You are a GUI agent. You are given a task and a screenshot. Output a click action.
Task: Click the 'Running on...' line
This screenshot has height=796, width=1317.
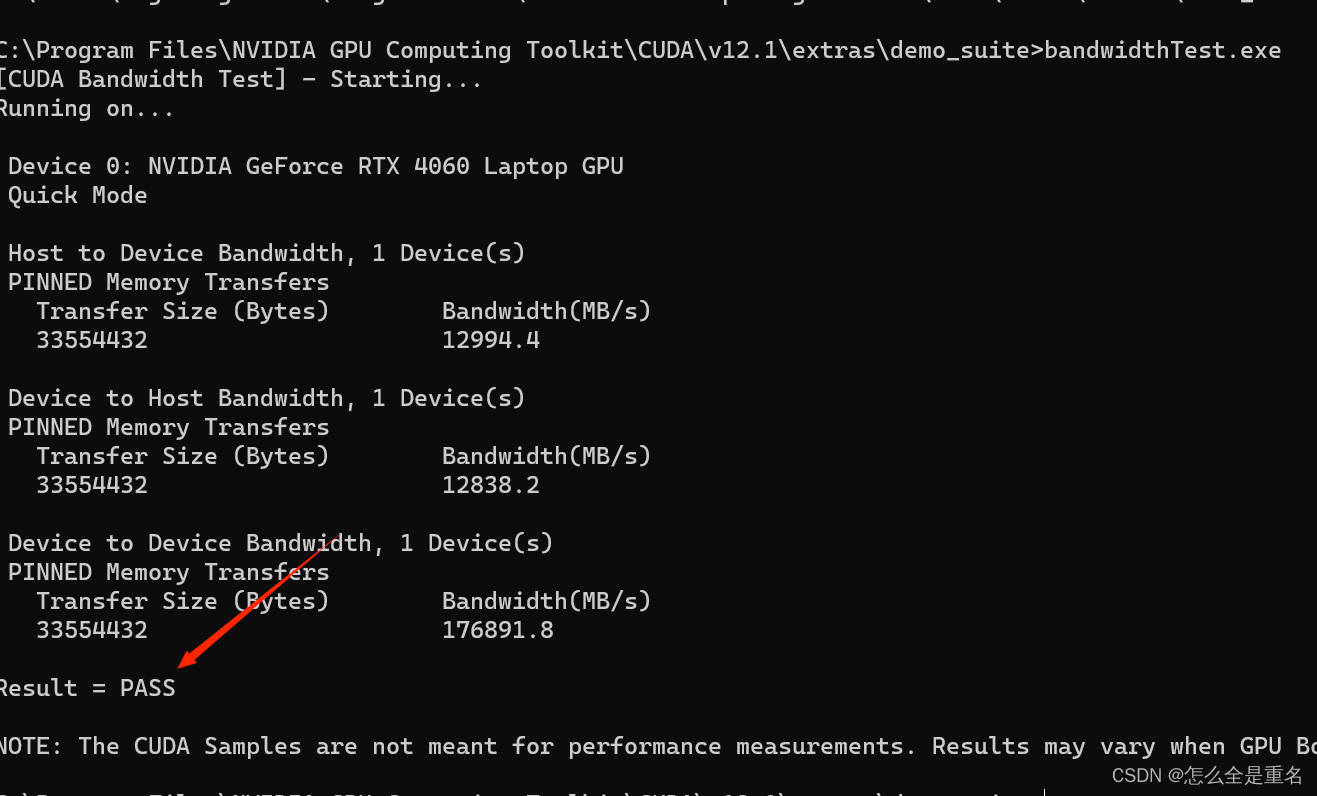(x=87, y=109)
